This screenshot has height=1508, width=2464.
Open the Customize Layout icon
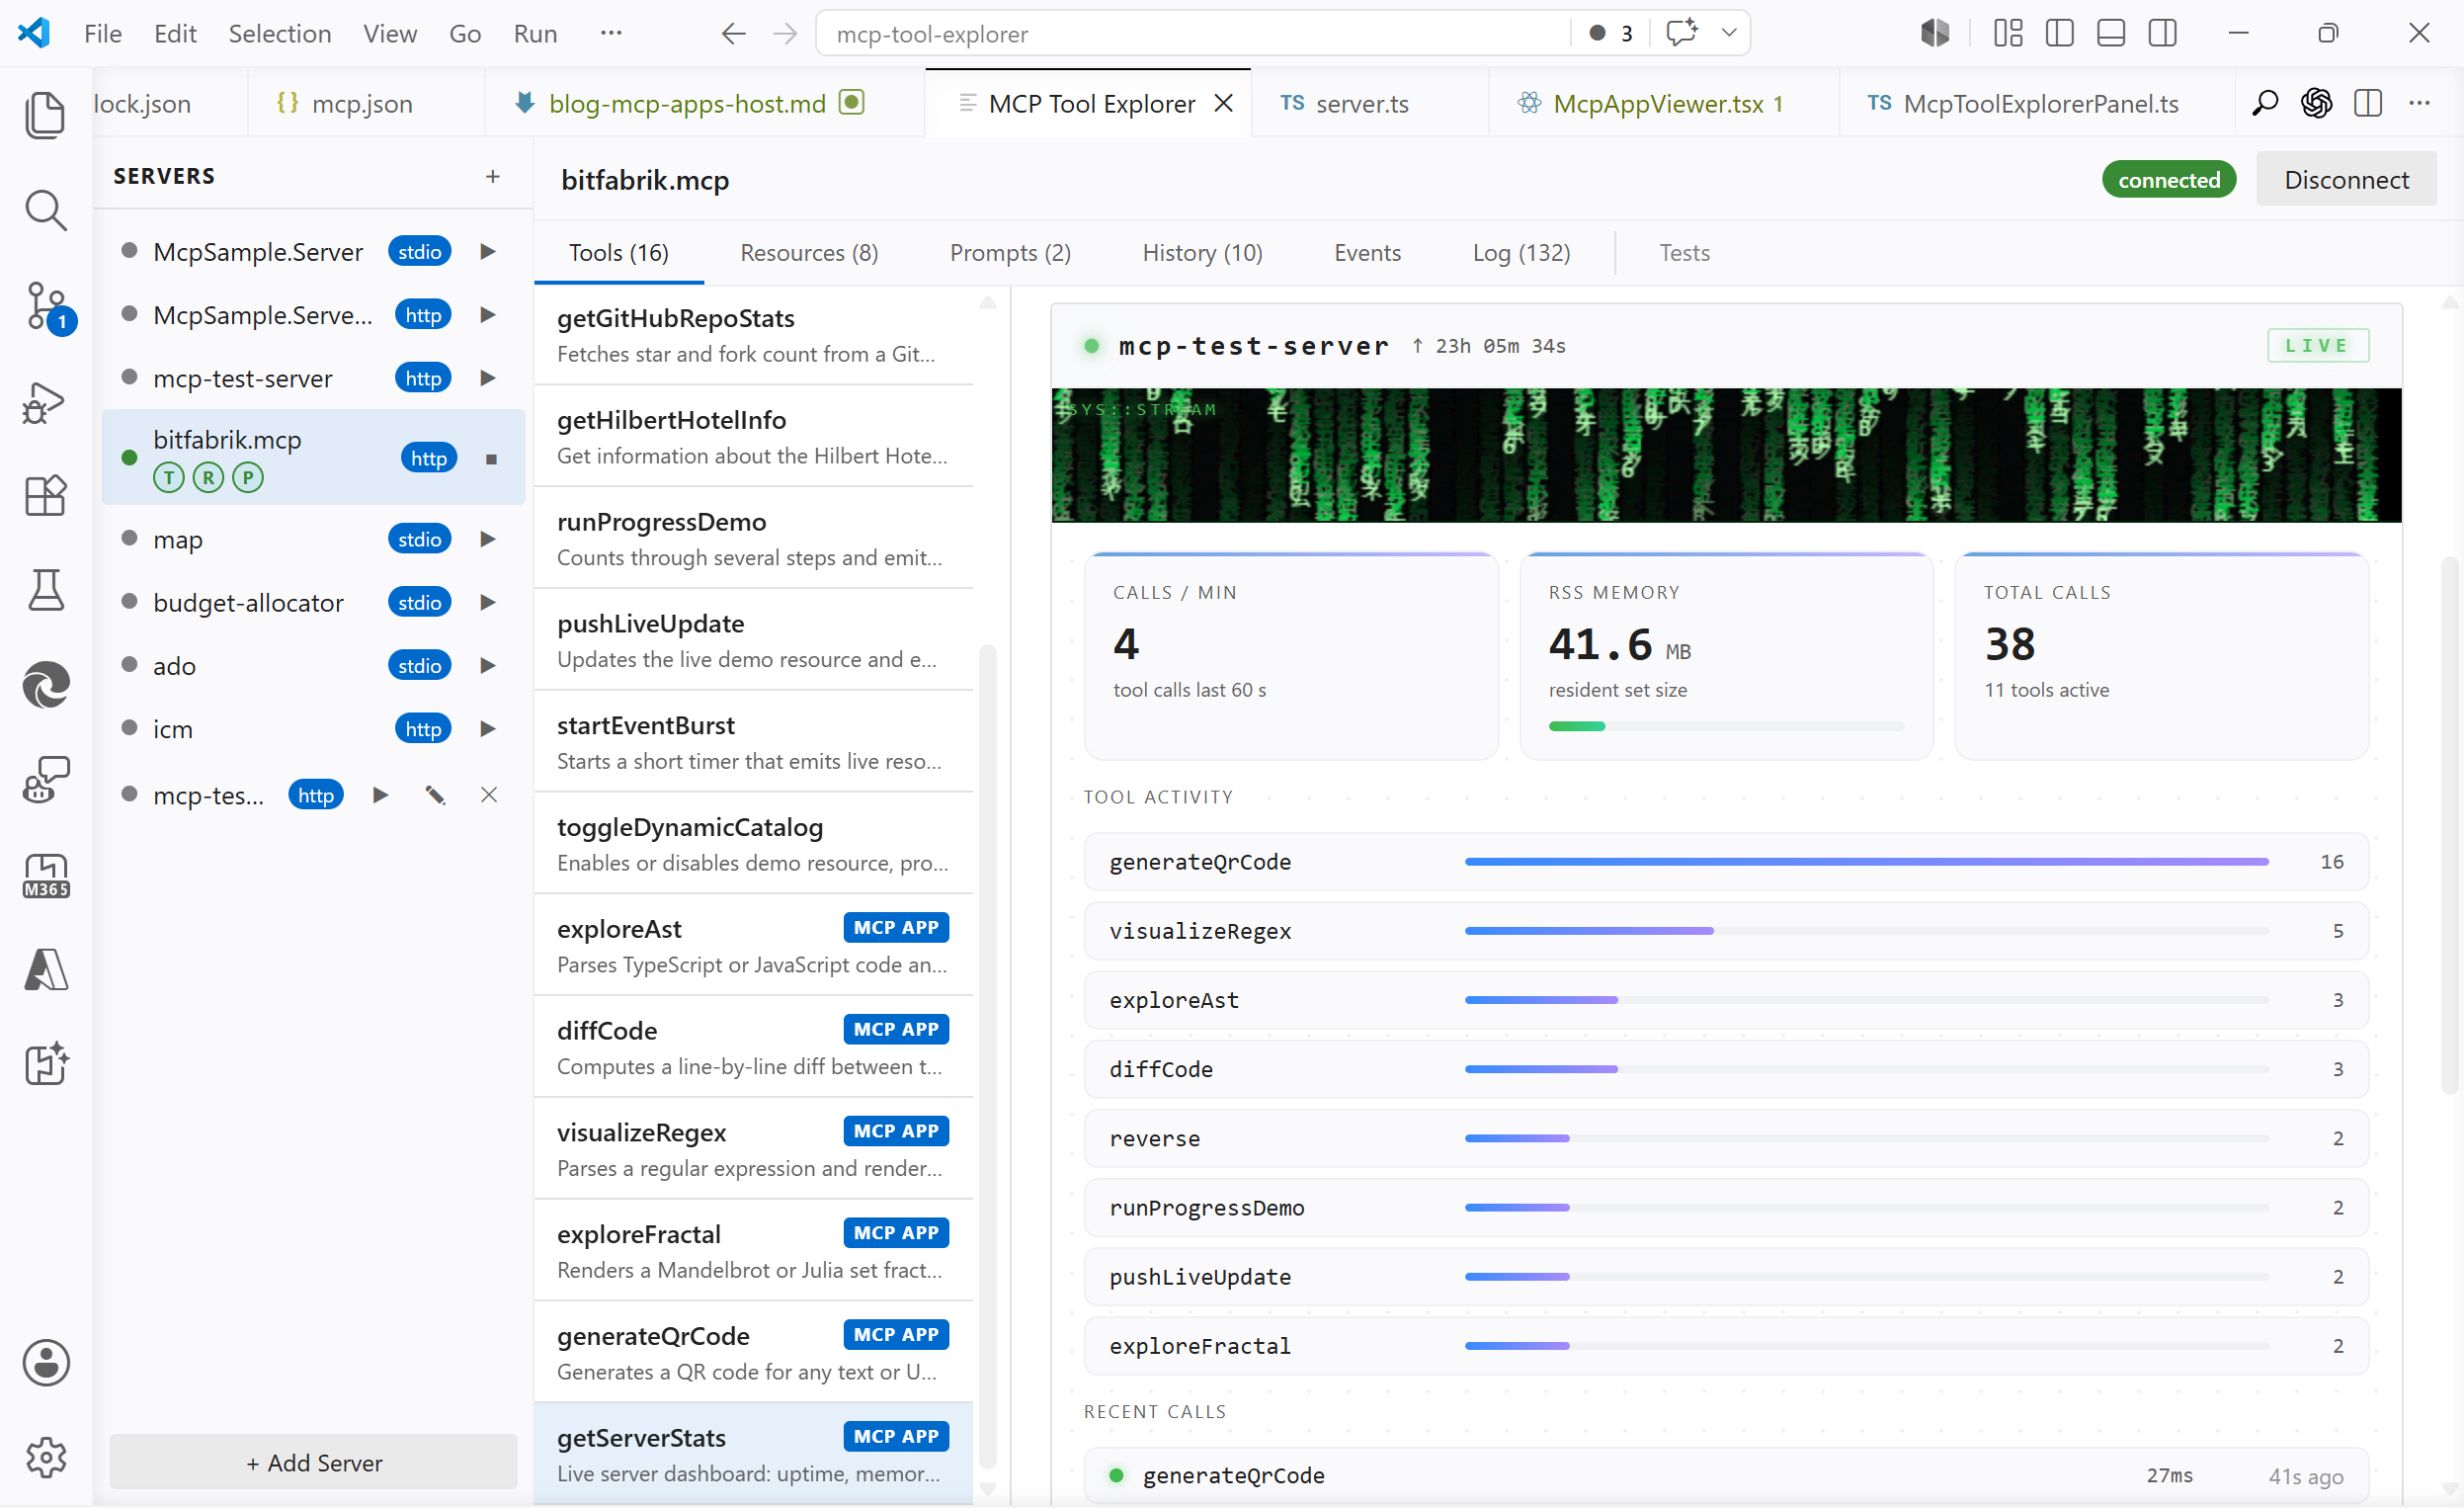(x=2007, y=33)
